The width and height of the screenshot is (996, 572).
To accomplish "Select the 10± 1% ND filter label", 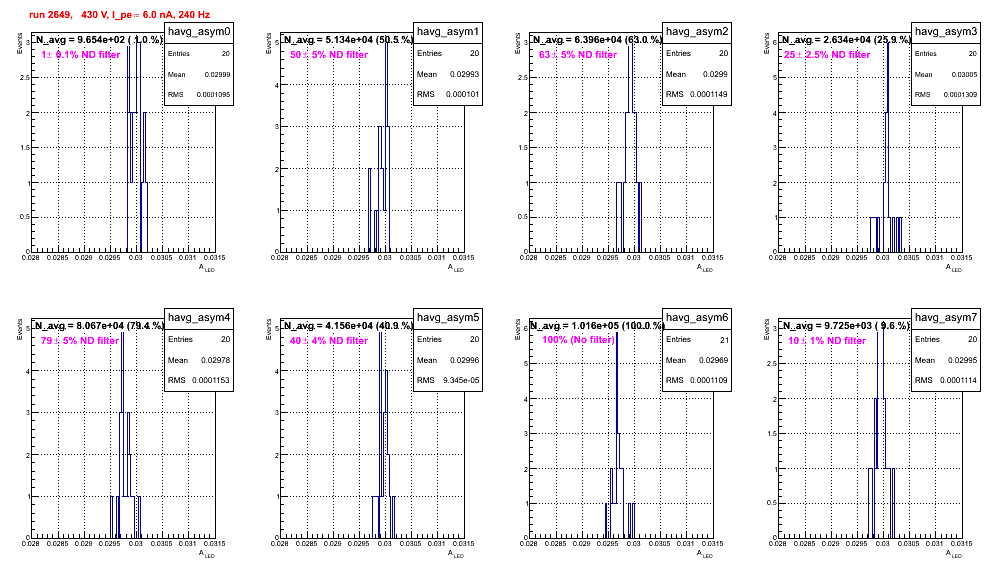I will 827,341.
